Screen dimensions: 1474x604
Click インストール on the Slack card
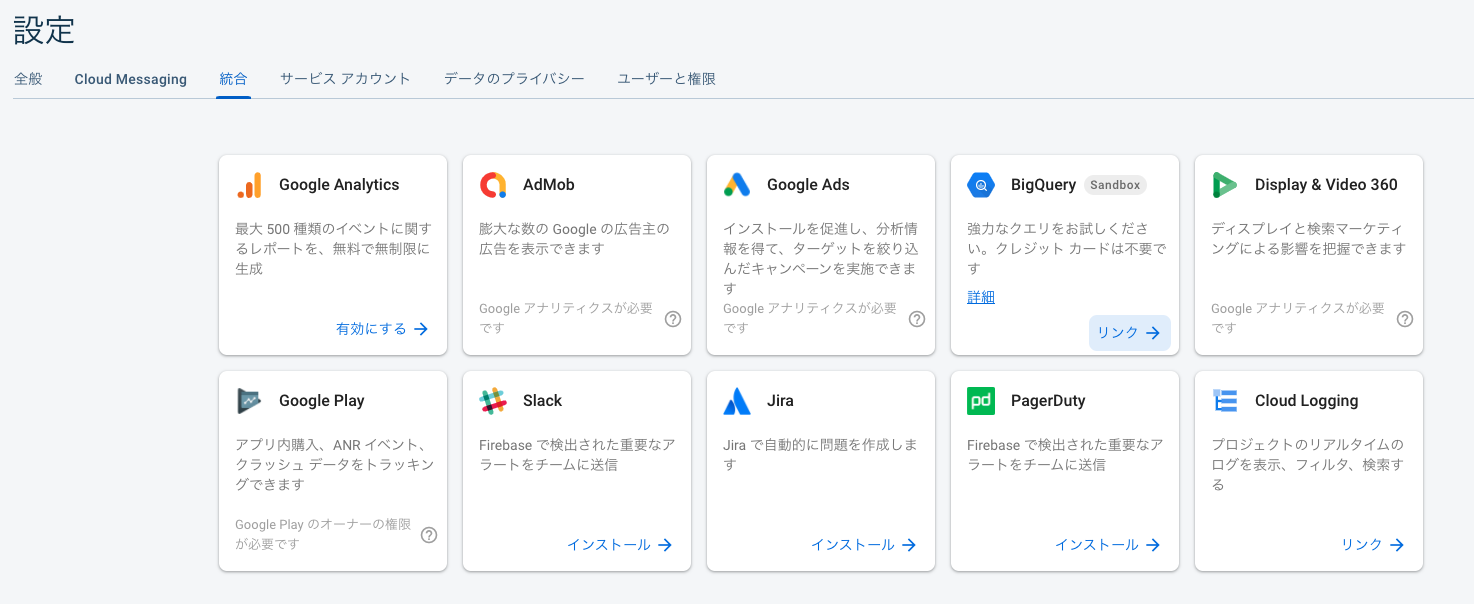pyautogui.click(x=619, y=545)
